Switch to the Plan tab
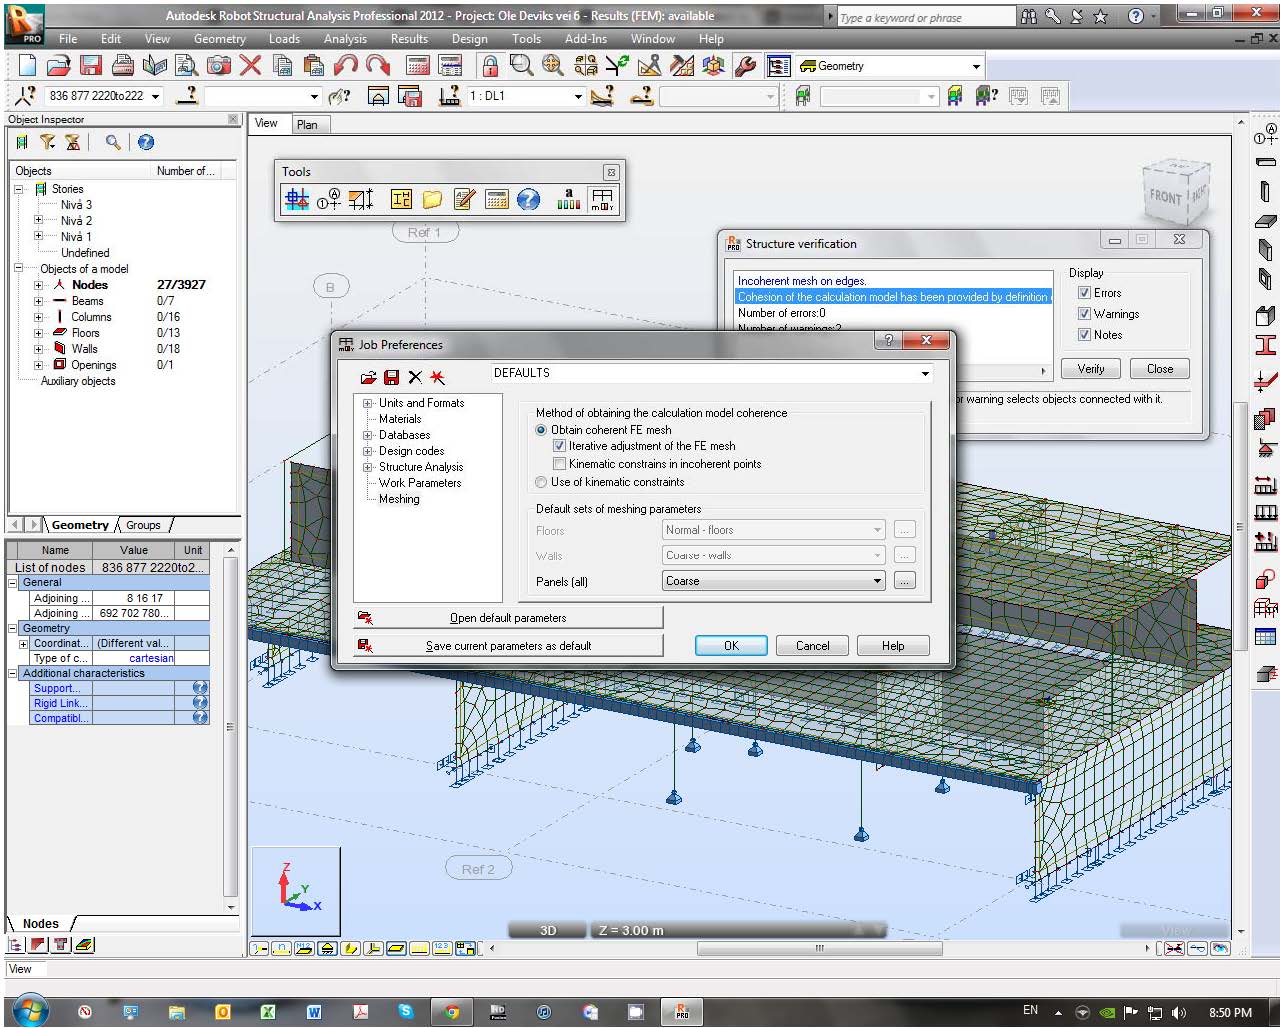1280x1028 pixels. tap(309, 124)
